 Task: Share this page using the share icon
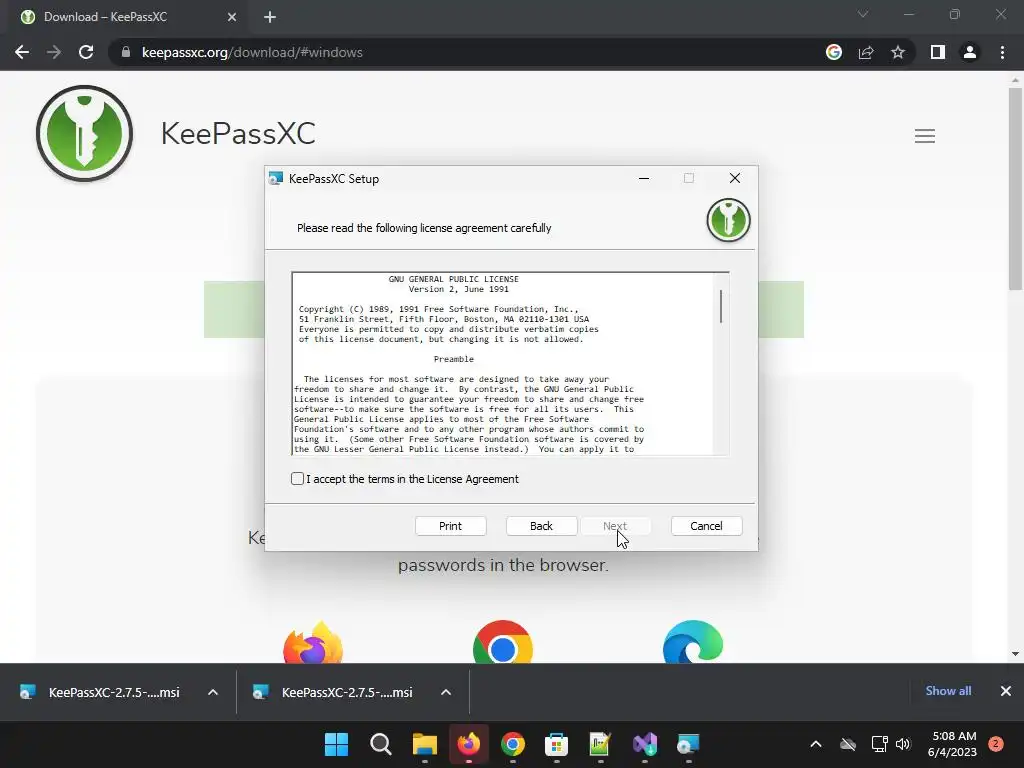click(866, 52)
